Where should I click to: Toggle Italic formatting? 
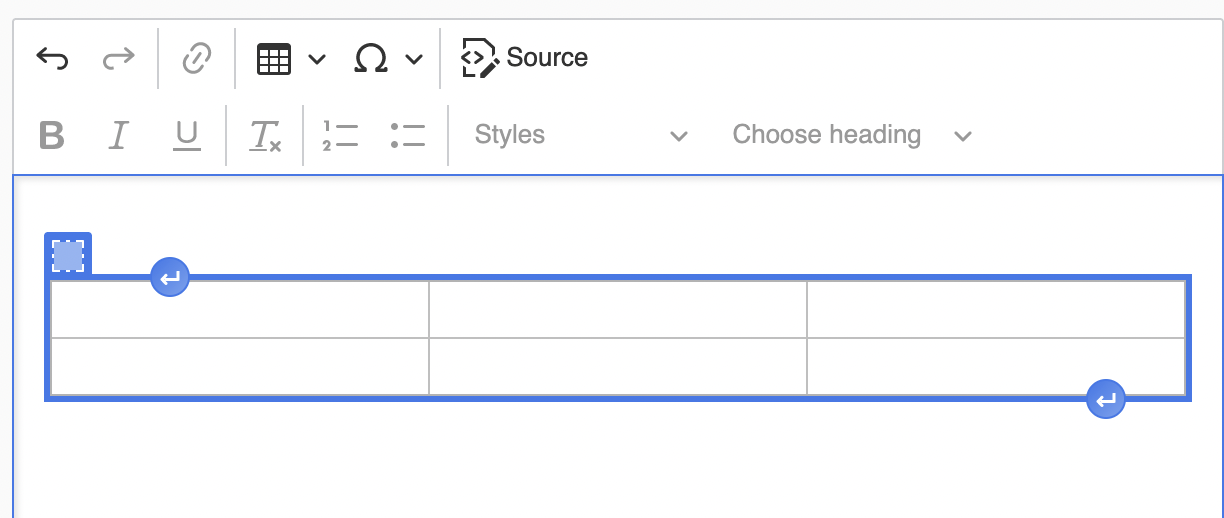(x=119, y=135)
